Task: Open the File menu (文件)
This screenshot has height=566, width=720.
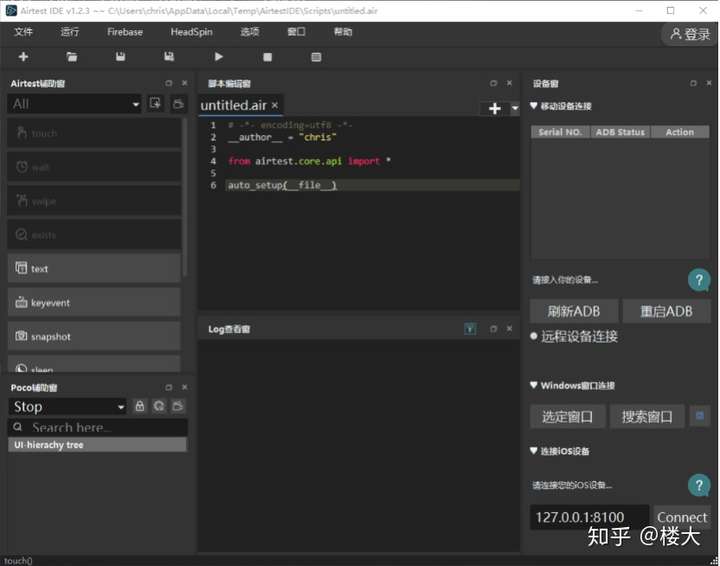Action: tap(23, 32)
